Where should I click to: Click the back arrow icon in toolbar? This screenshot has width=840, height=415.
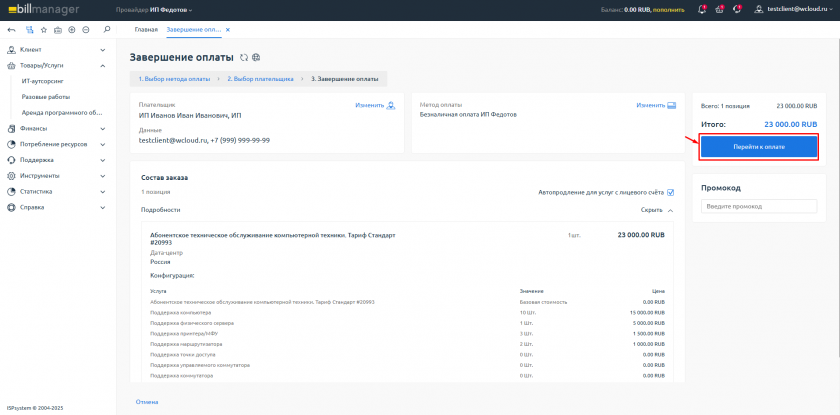click(11, 29)
